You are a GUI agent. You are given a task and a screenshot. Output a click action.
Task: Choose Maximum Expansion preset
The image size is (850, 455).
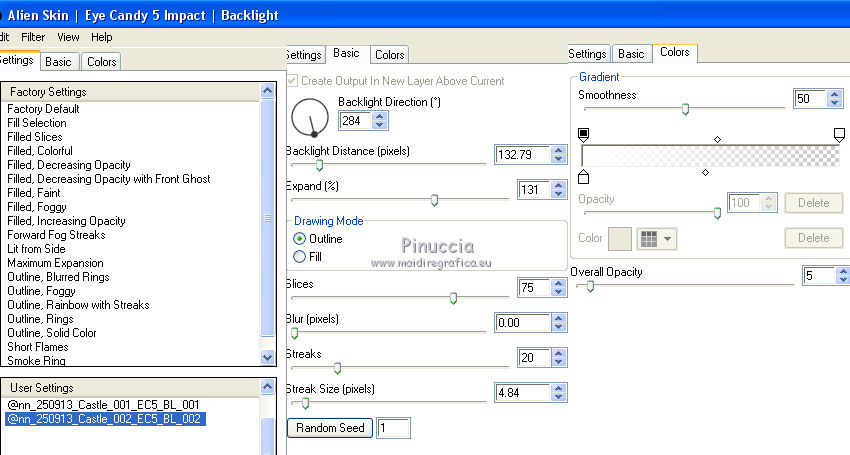point(55,263)
